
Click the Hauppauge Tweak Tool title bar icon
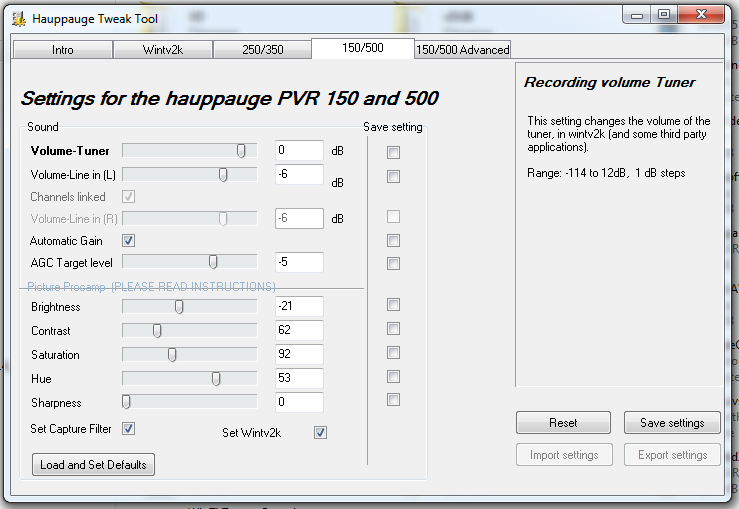(x=19, y=19)
